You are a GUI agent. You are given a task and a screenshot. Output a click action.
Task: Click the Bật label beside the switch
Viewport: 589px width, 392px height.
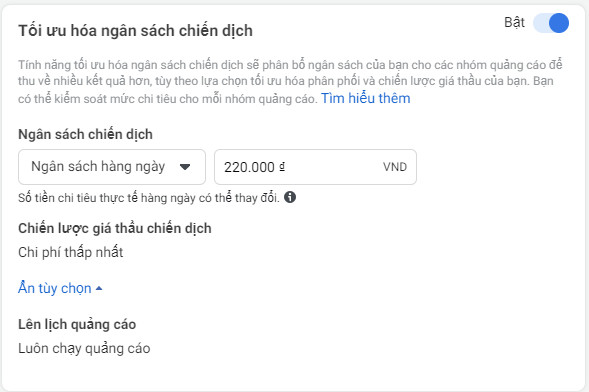click(x=514, y=23)
